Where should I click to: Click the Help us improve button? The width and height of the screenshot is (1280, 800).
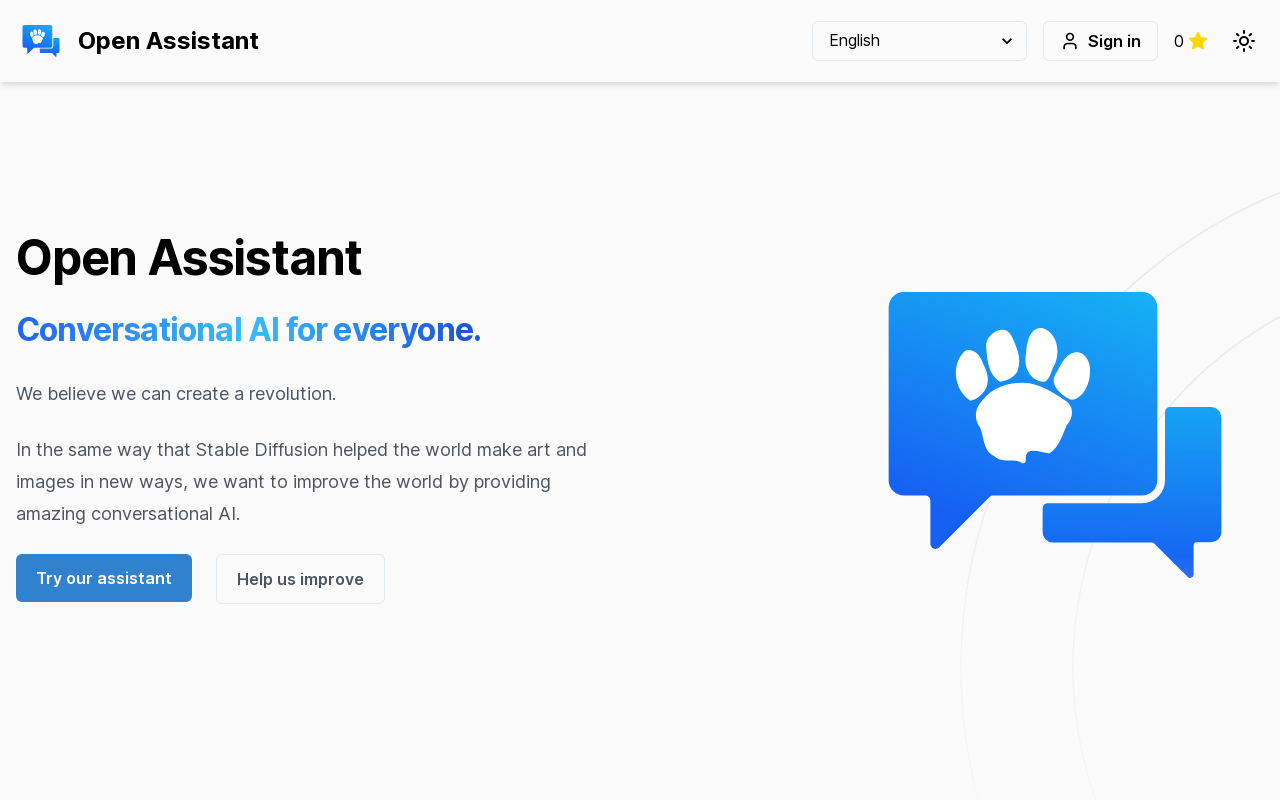[300, 579]
